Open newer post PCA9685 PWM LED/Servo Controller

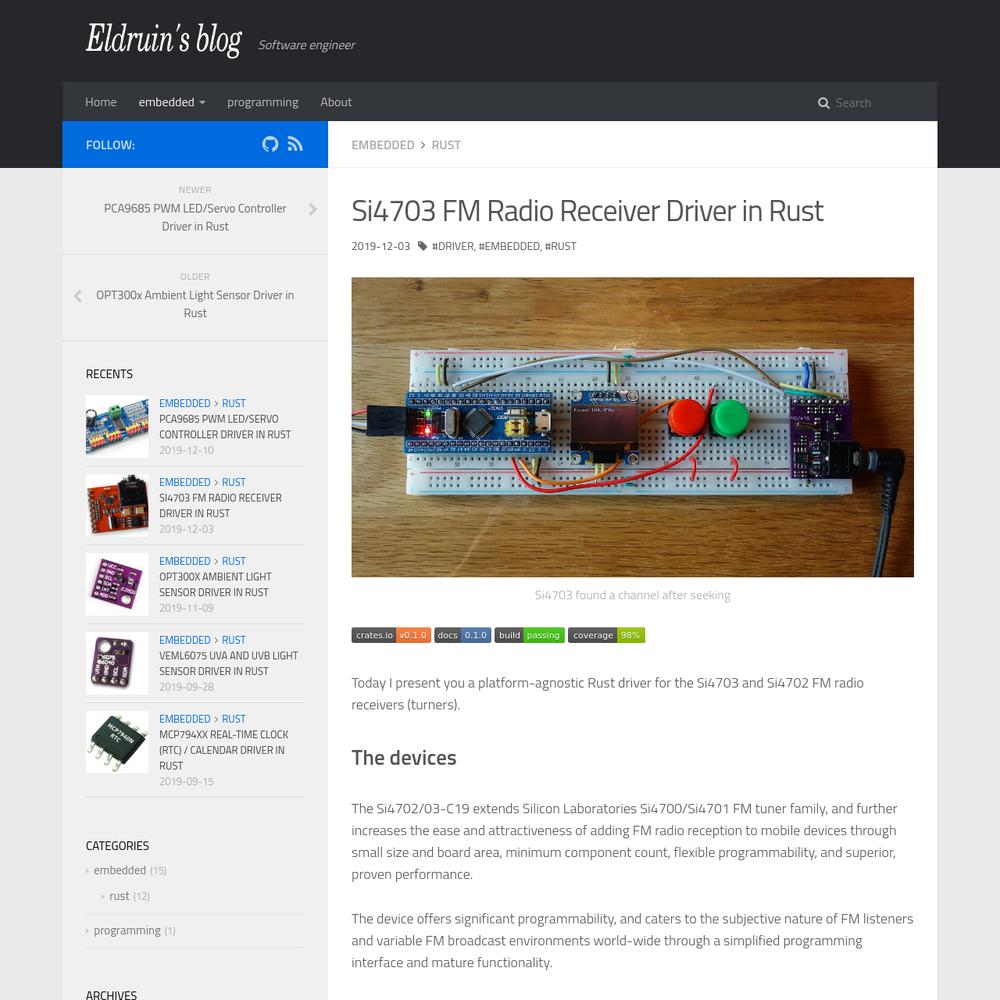point(195,217)
